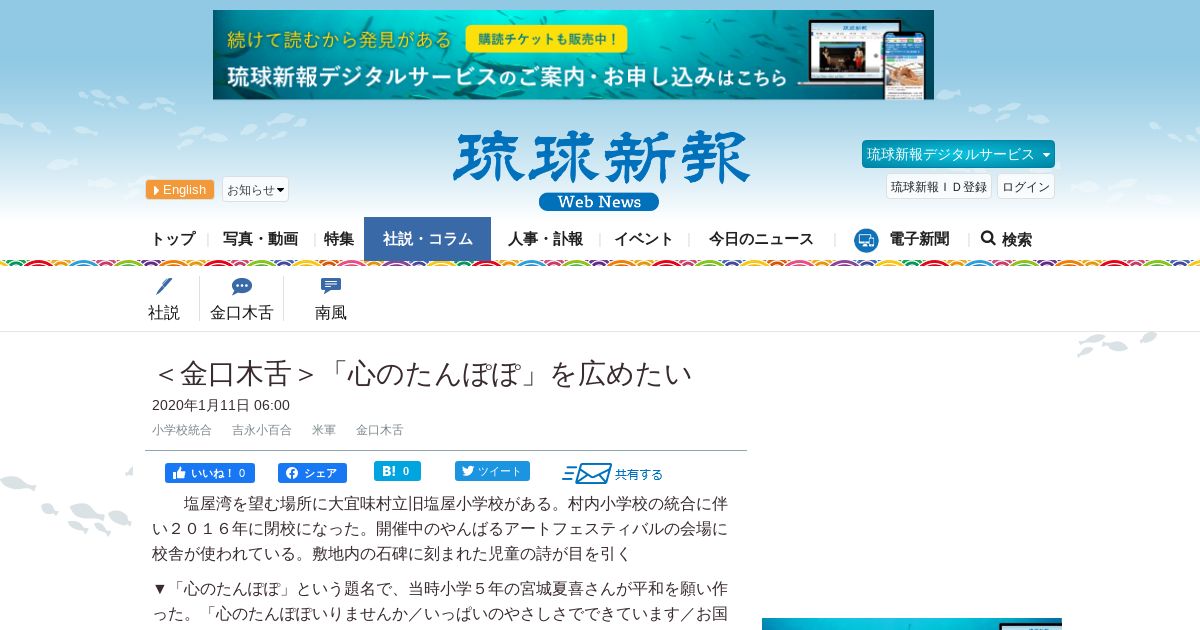Image resolution: width=1200 pixels, height=630 pixels.
Task: Click the 金口木舌 speech bubble icon
Action: click(x=241, y=286)
